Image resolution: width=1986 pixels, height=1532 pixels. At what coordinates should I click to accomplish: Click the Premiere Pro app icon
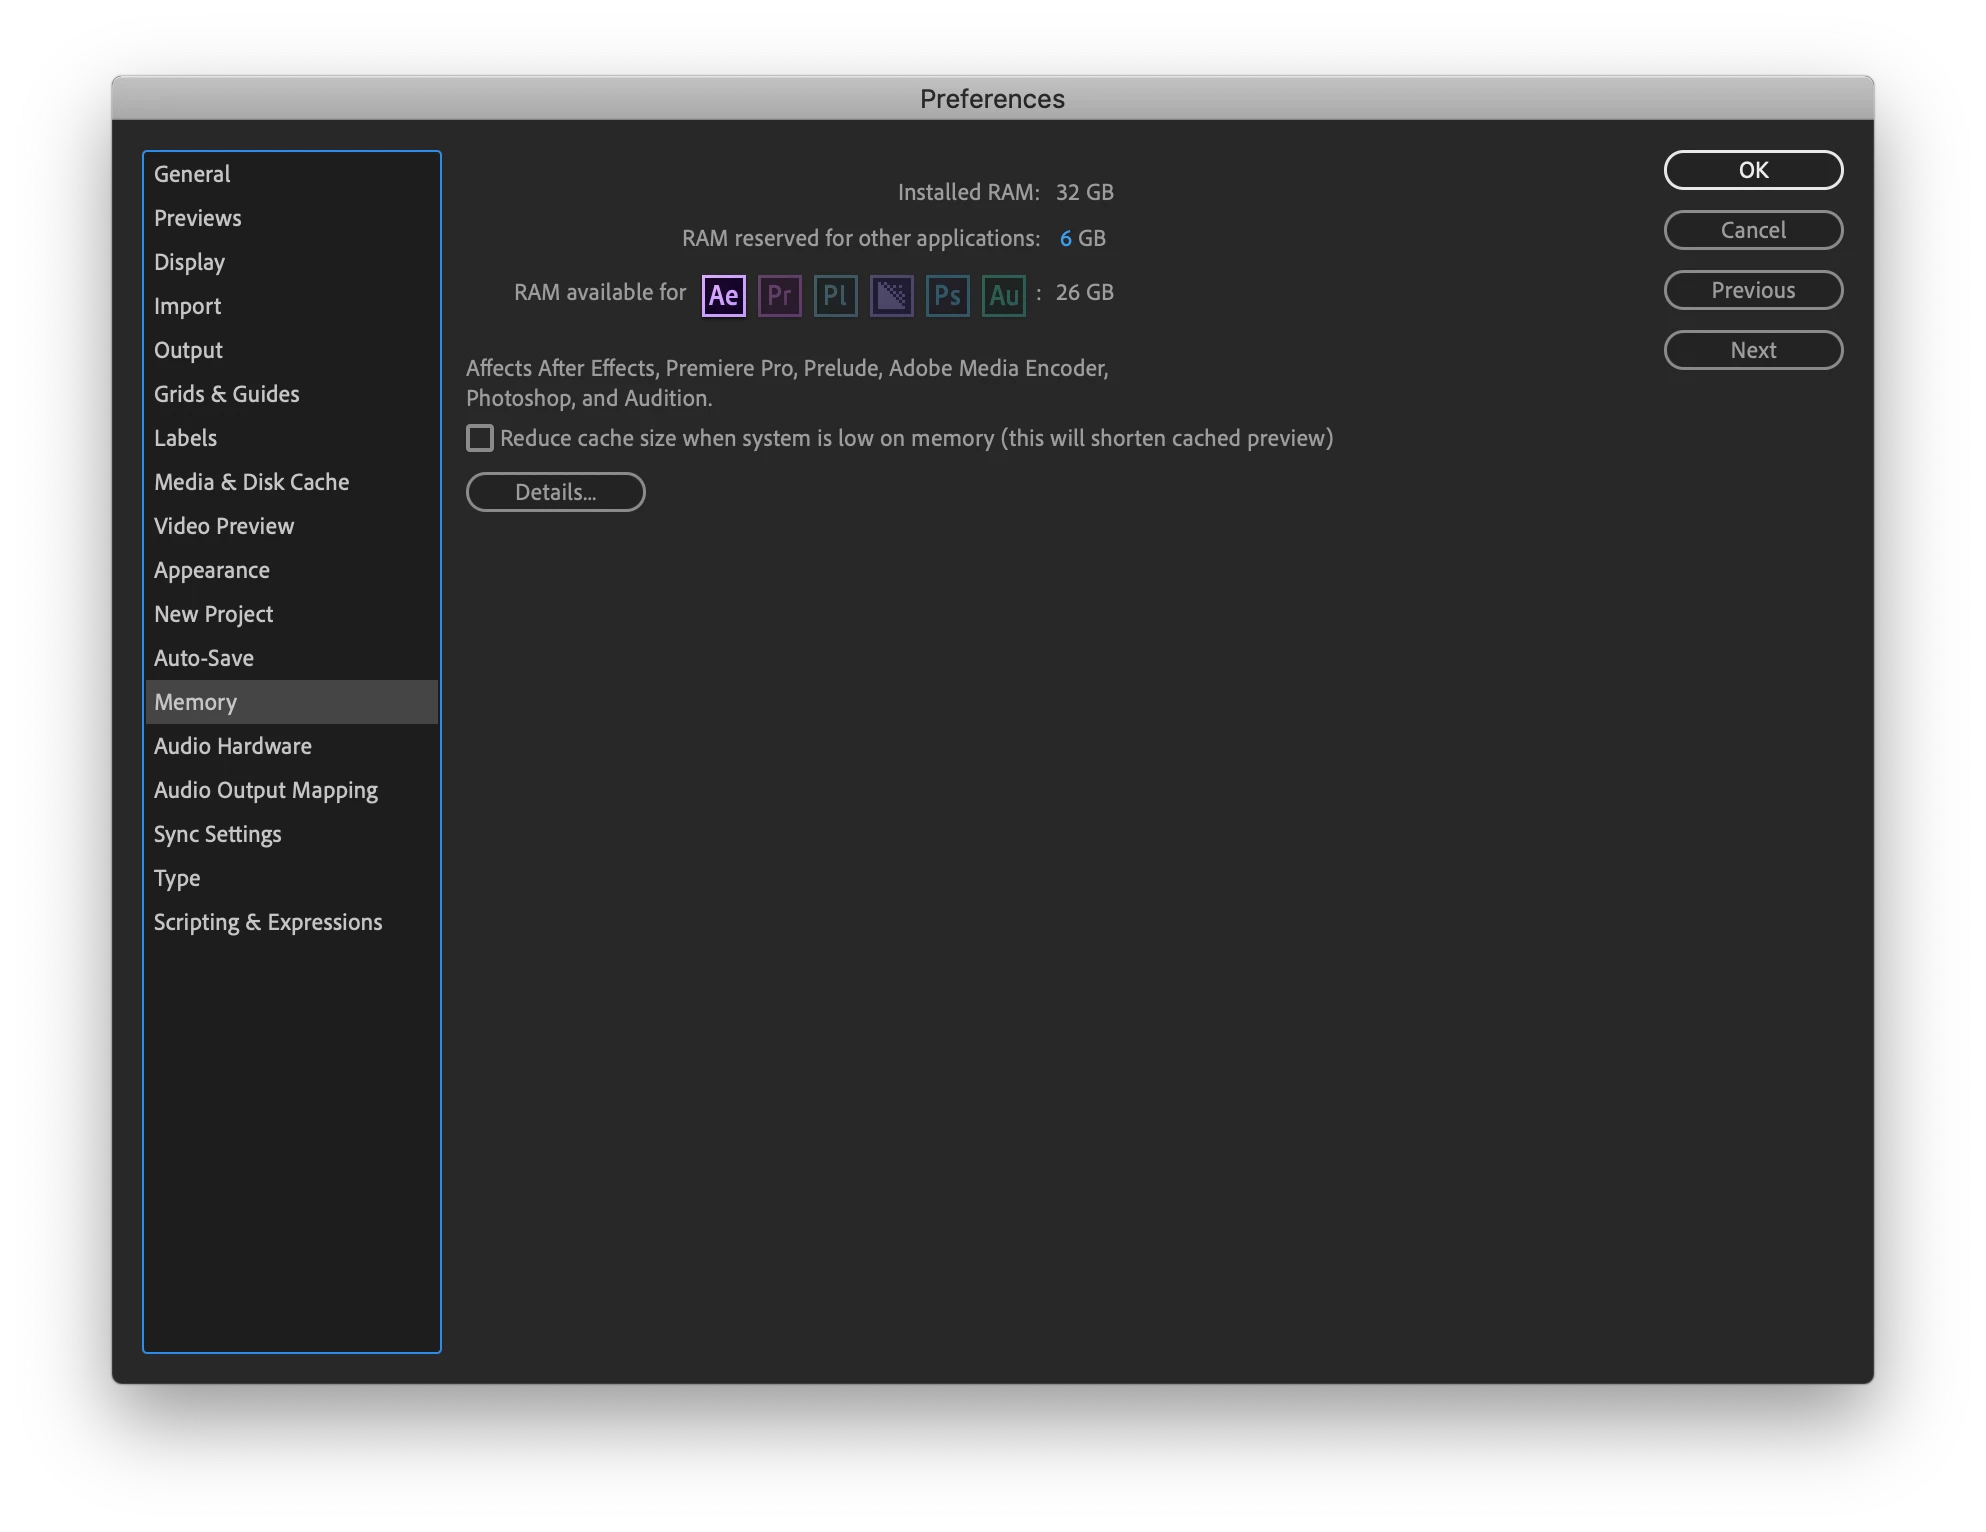point(779,295)
